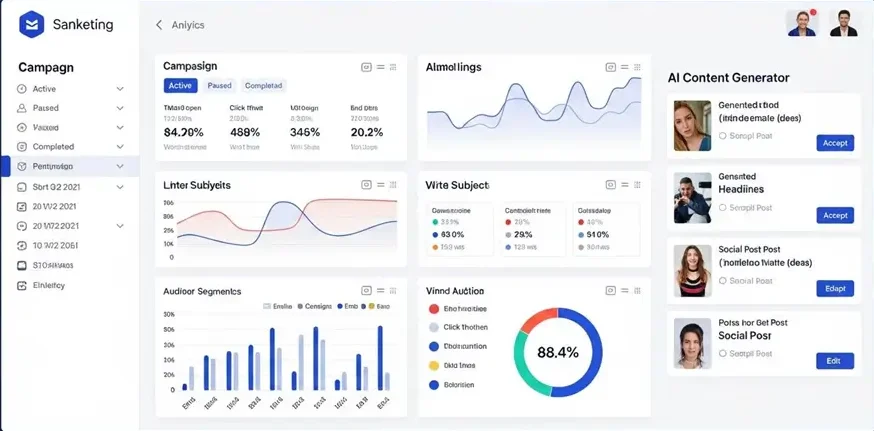
Task: Expand the Completed sidebar item chevron
Action: 120,147
